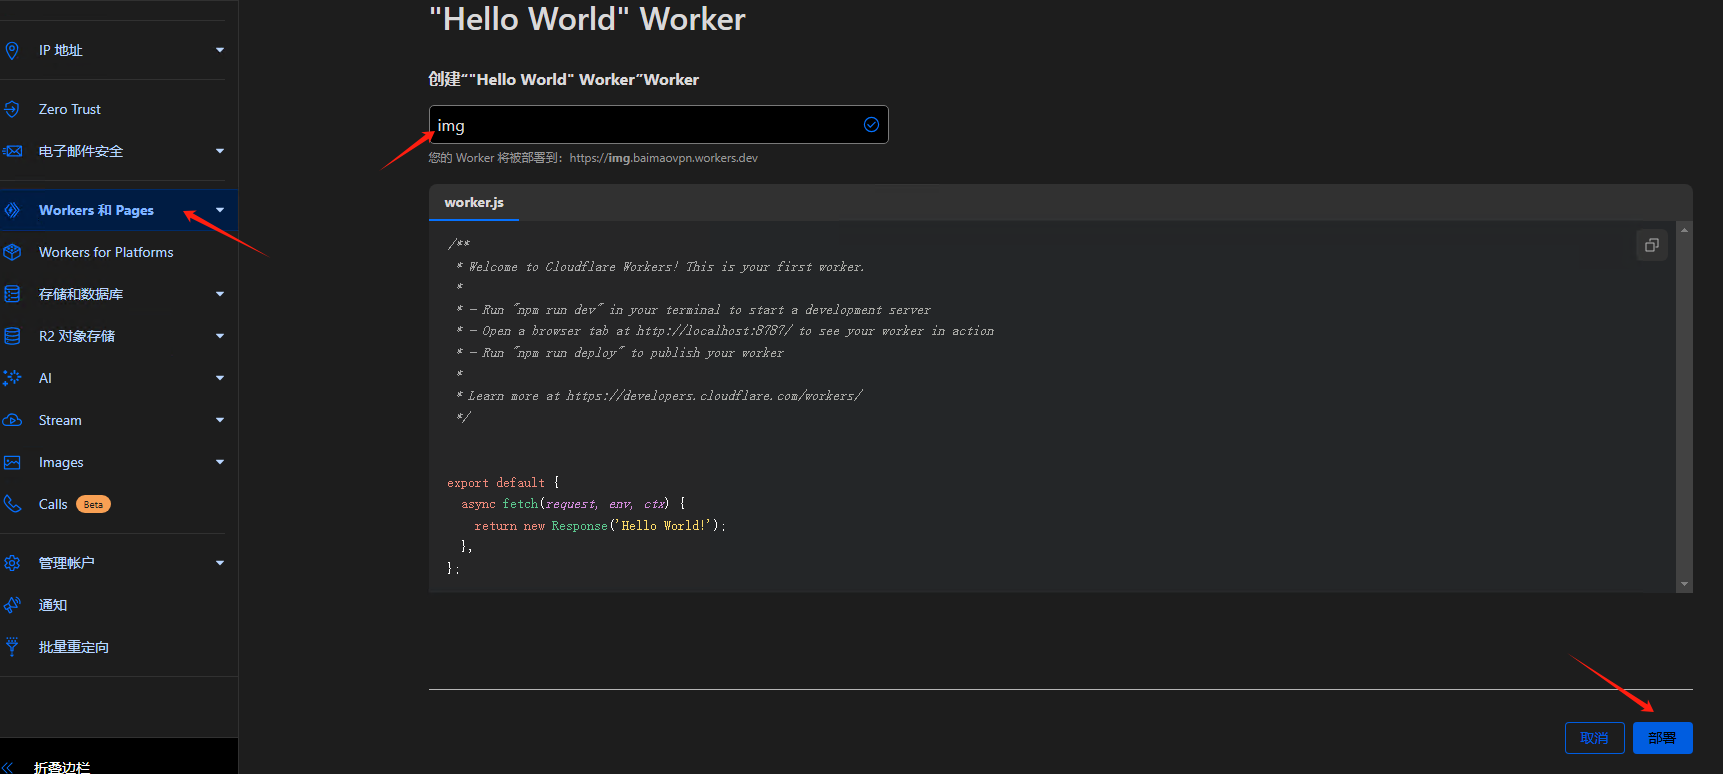Click the Images picture icon
Screen dimensions: 1723x774
point(12,462)
